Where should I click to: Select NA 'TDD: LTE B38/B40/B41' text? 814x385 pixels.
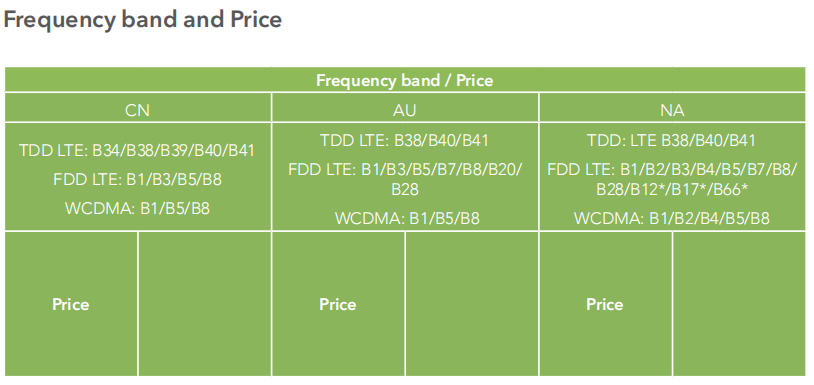point(672,141)
